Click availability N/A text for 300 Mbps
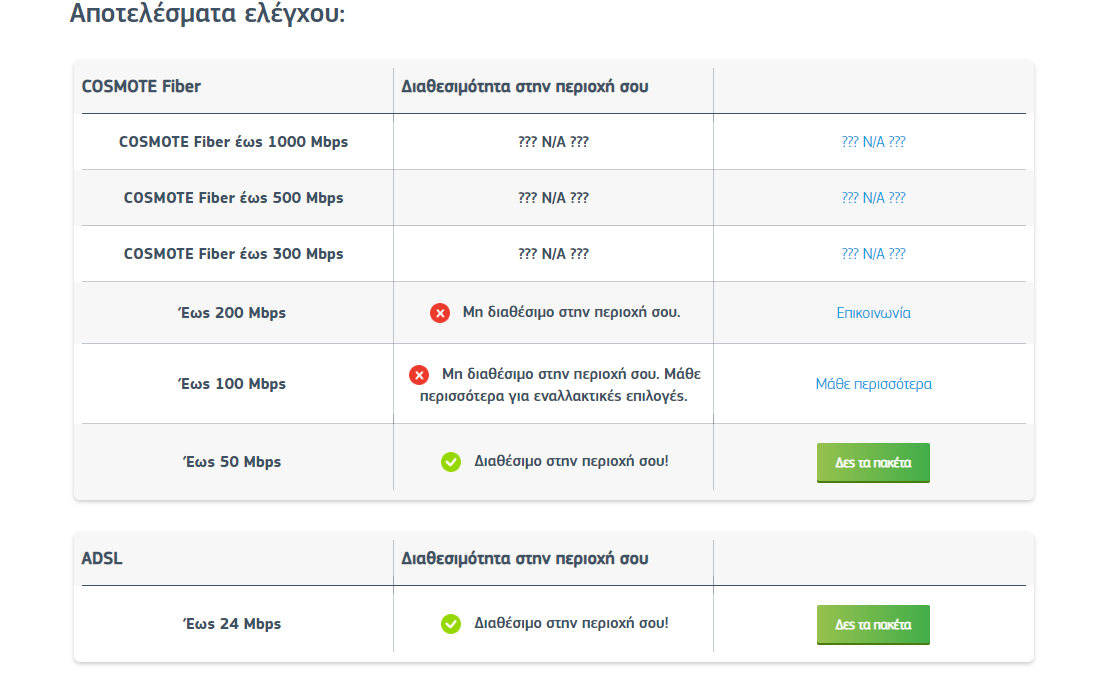 point(553,254)
